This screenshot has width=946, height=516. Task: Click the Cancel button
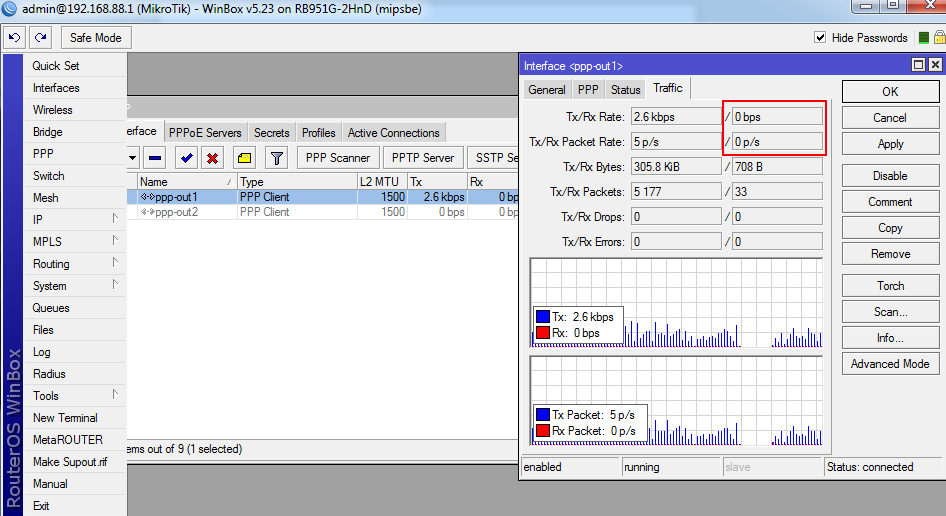click(890, 118)
